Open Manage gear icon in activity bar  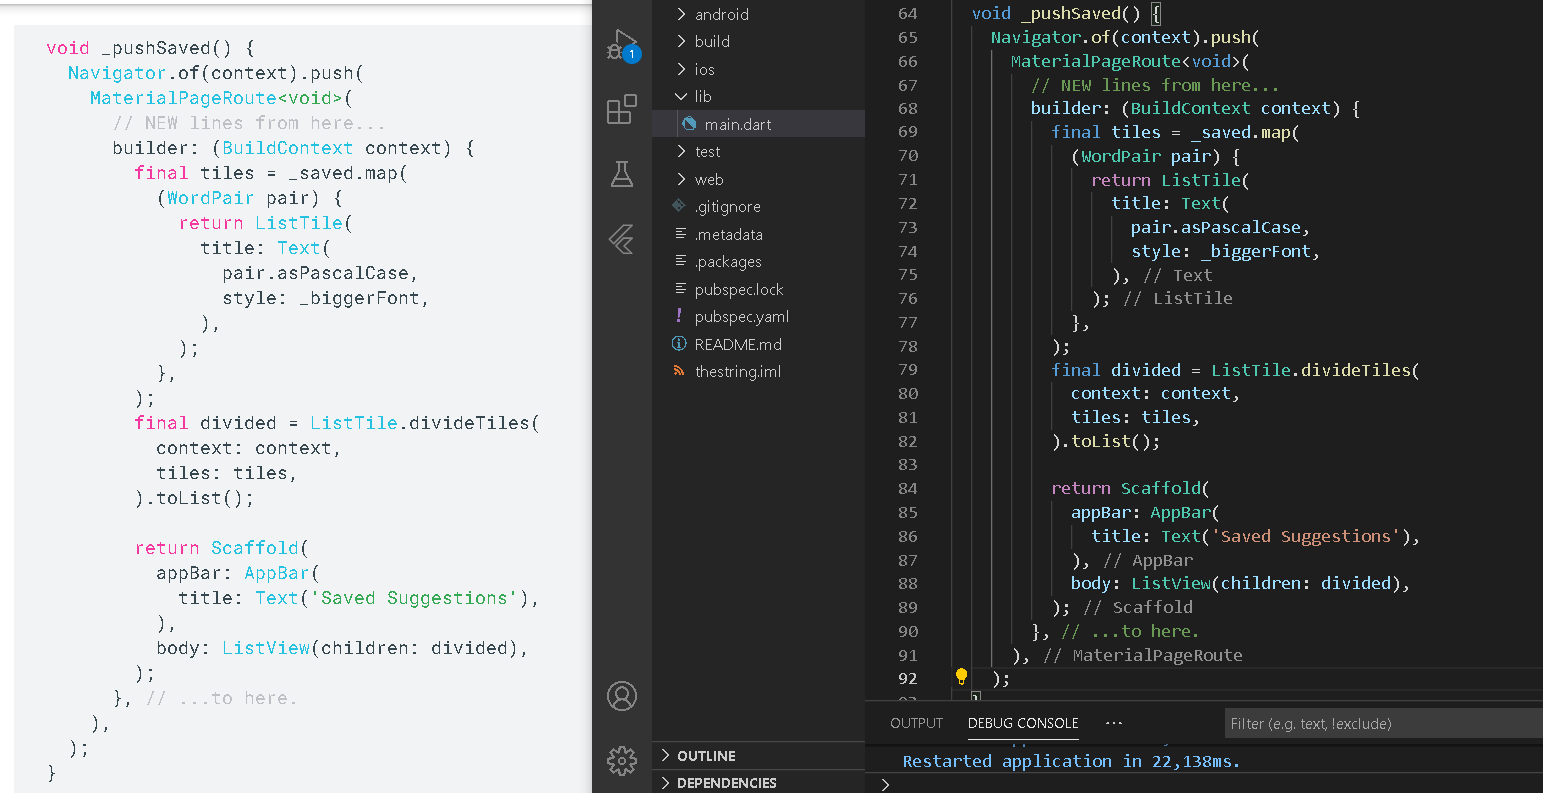click(x=622, y=760)
